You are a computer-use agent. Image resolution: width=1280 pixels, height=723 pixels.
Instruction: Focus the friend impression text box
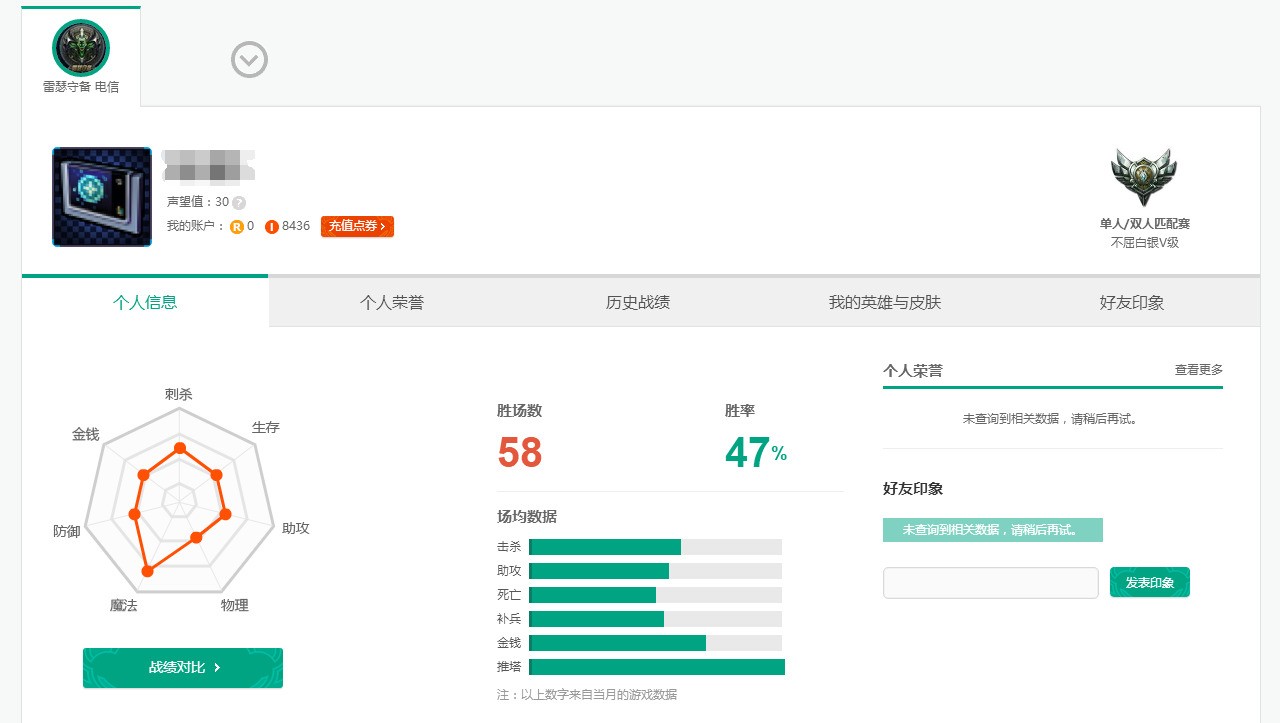click(991, 583)
